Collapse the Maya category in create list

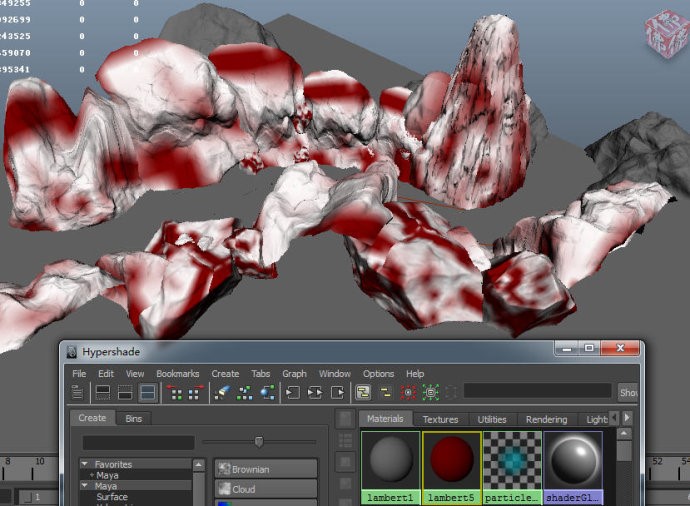click(x=86, y=486)
